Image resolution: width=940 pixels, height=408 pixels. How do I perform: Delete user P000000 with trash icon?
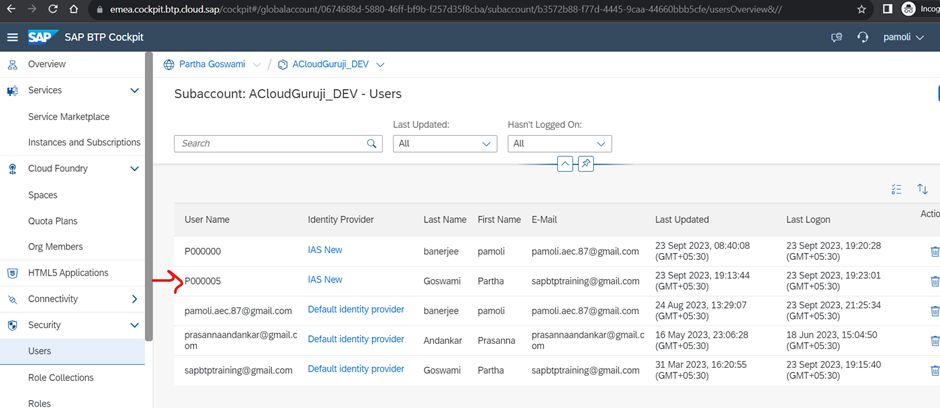coord(934,251)
